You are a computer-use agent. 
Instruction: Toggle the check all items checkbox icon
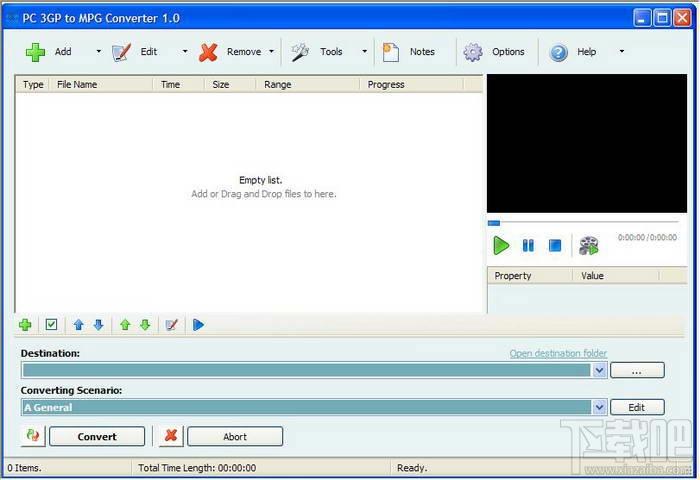pos(51,325)
